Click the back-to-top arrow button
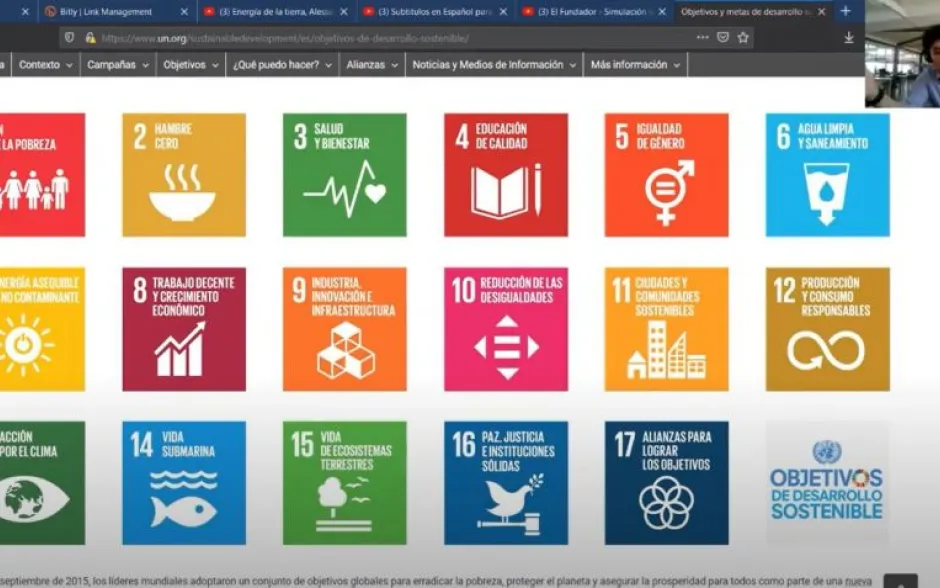Viewport: 940px width, 588px height. tap(900, 581)
